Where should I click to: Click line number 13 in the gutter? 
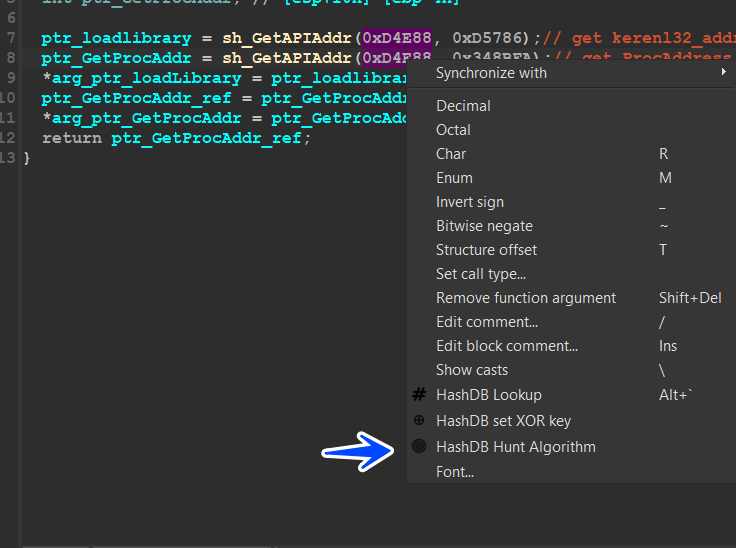tap(8, 158)
